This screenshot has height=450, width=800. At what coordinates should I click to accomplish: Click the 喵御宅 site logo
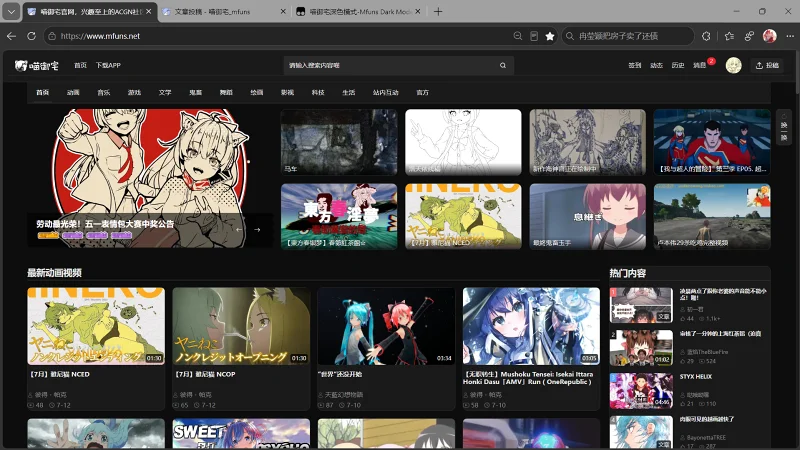37,65
